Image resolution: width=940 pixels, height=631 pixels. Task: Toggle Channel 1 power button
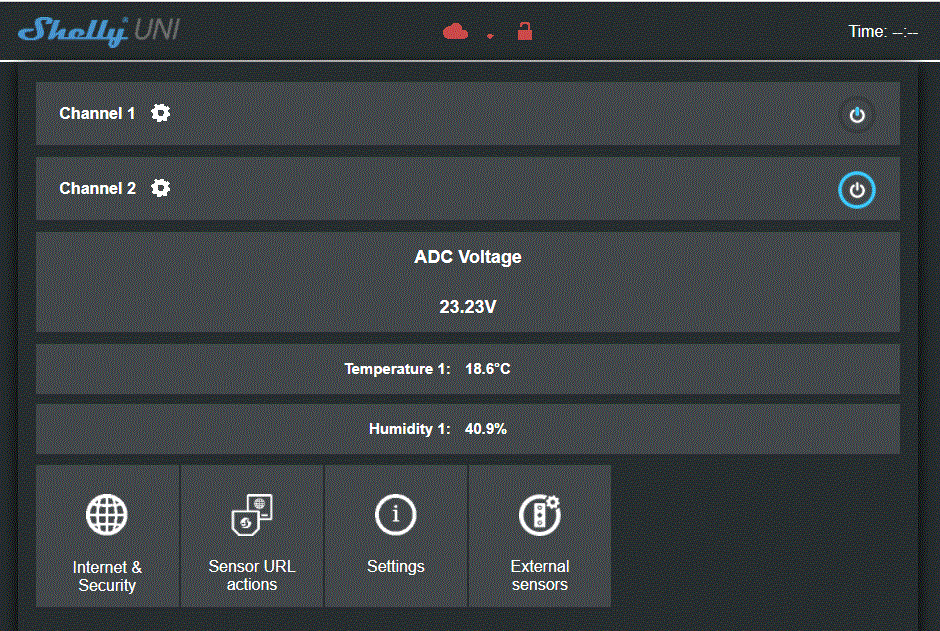856,115
